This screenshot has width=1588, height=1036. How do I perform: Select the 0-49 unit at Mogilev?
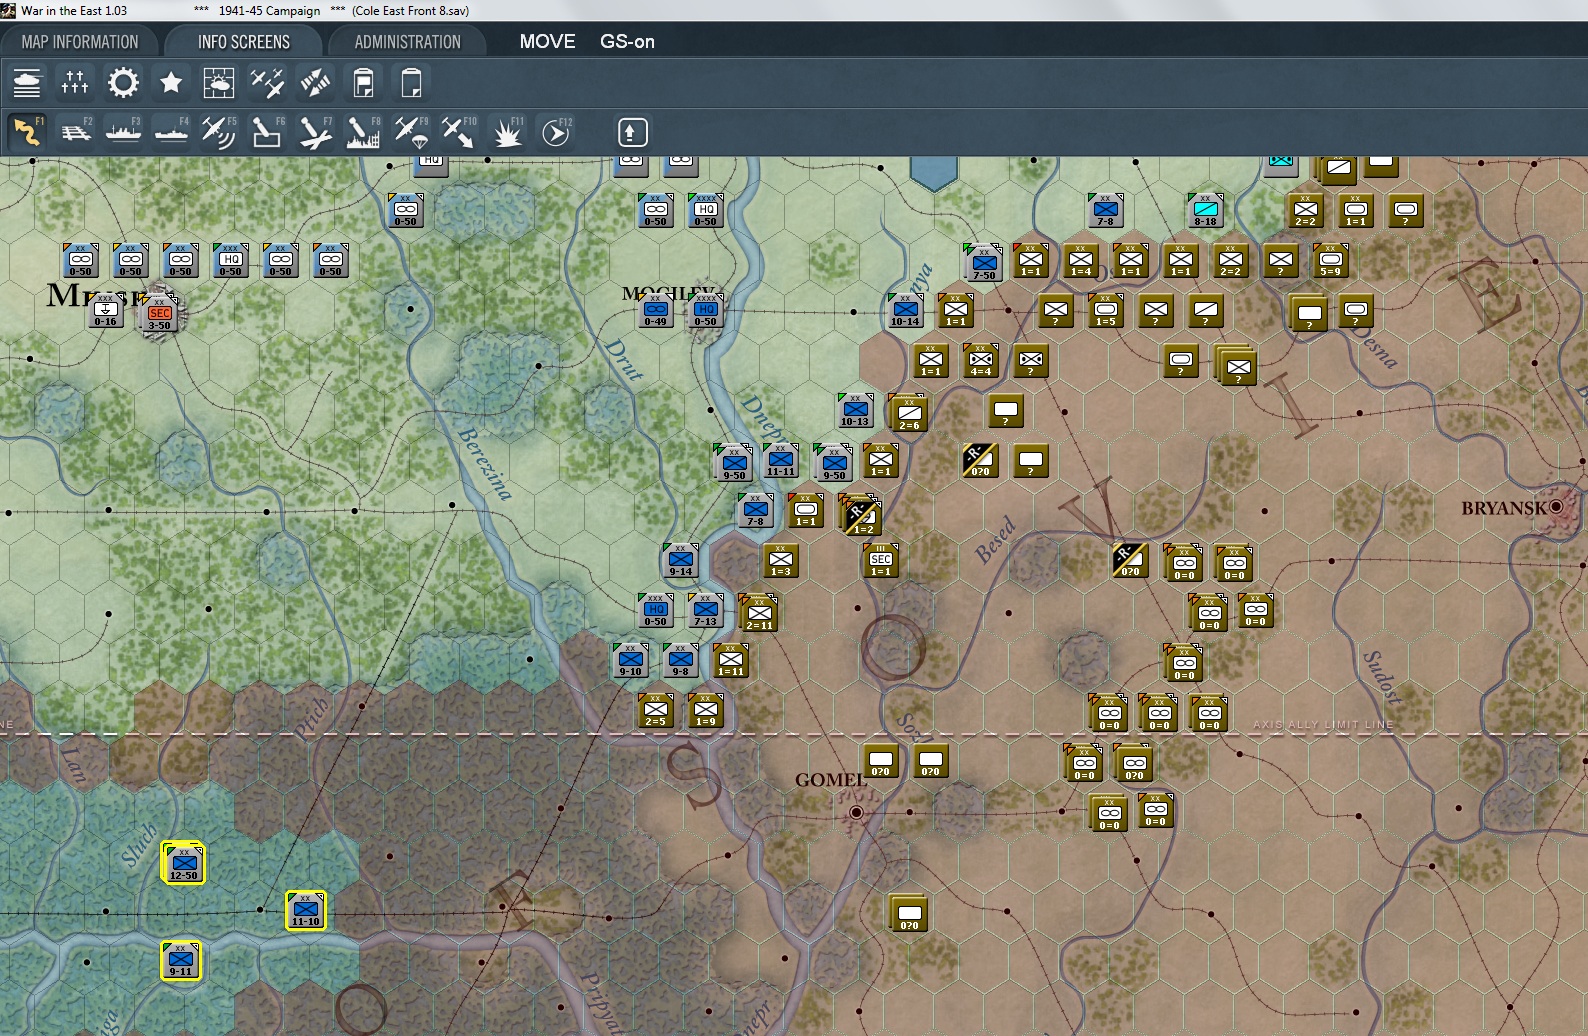pyautogui.click(x=655, y=310)
